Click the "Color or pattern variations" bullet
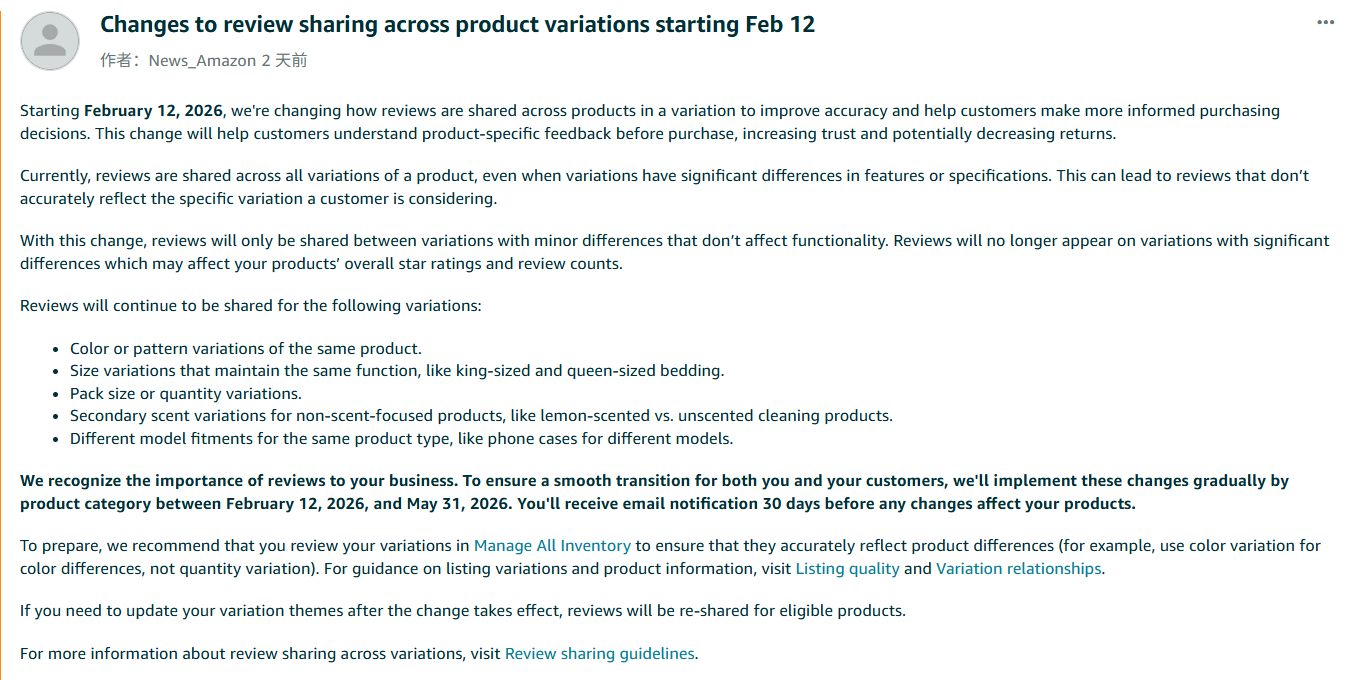1369x680 pixels. [246, 349]
